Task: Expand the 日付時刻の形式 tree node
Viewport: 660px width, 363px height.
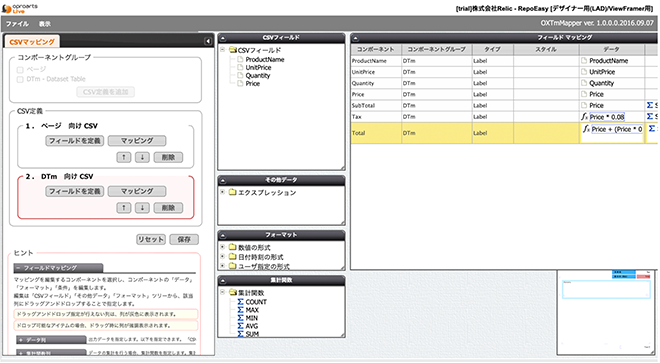Action: click(x=223, y=256)
